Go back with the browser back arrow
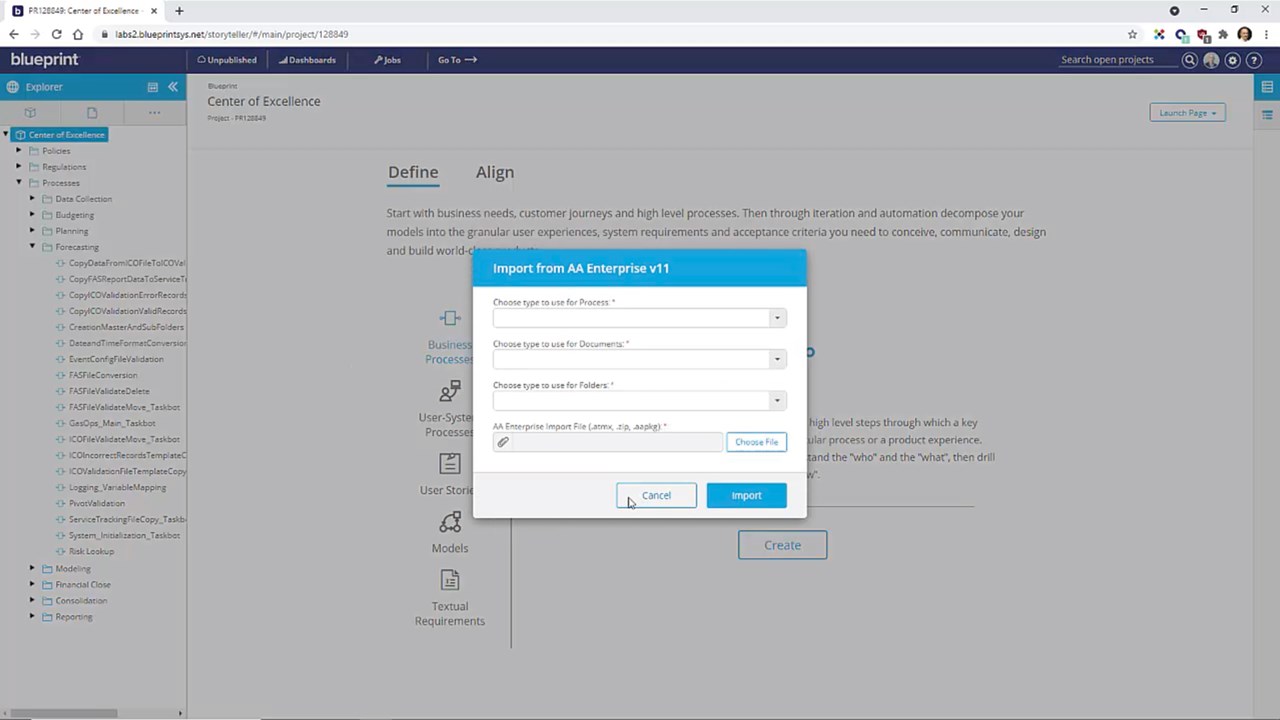This screenshot has width=1280, height=720. click(x=13, y=34)
